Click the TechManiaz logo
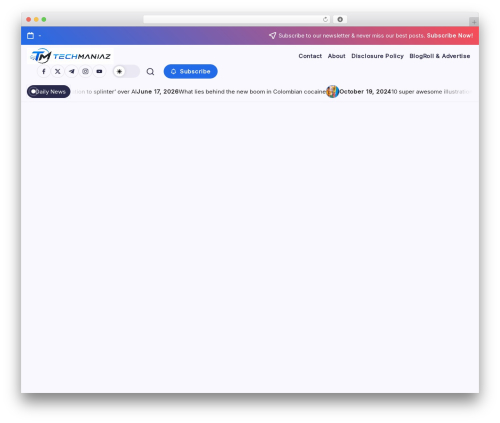Viewport: 500px width, 423px height. tap(70, 56)
